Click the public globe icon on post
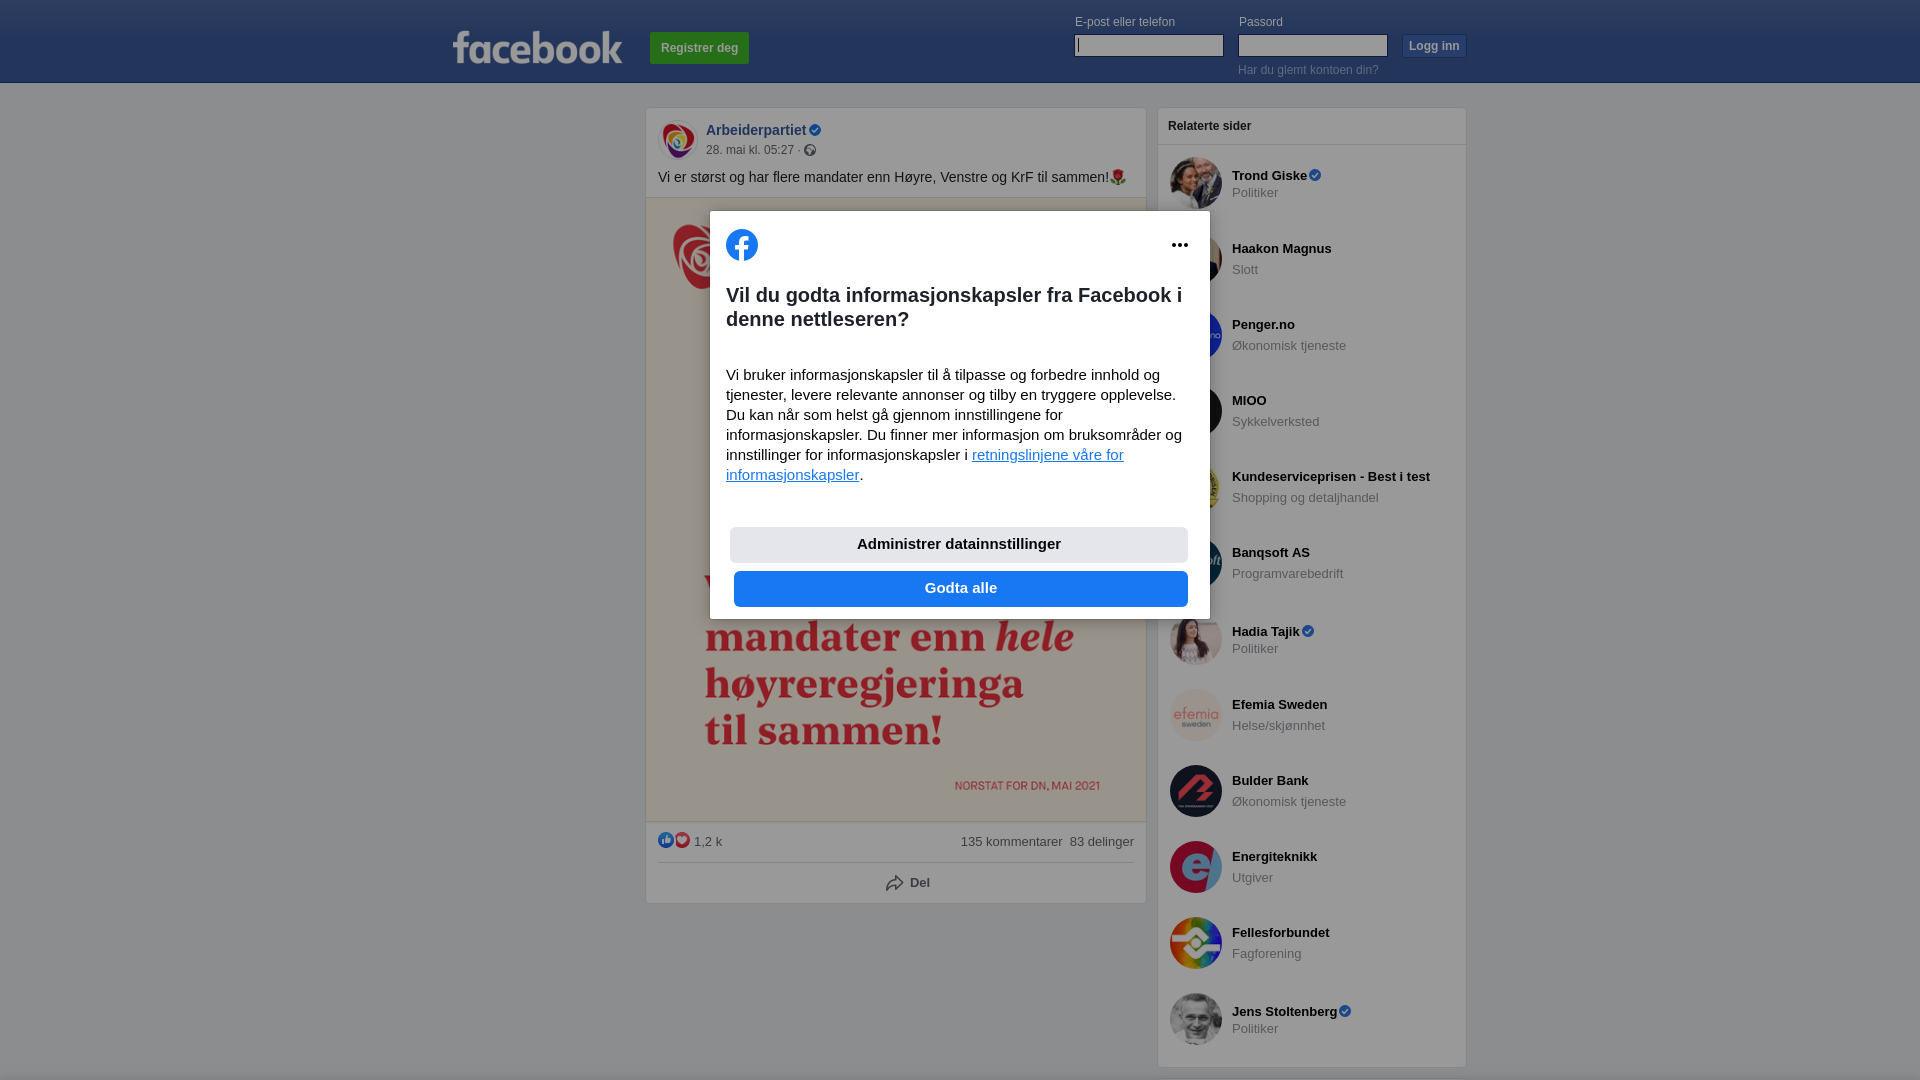The image size is (1920, 1080). [810, 150]
